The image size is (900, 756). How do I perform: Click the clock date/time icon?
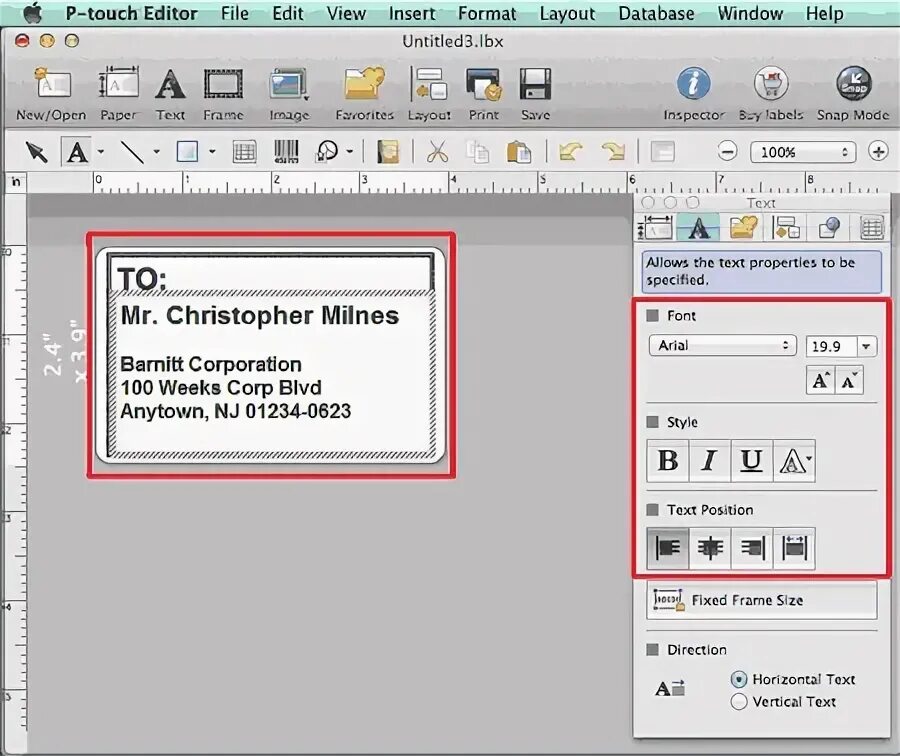point(327,152)
